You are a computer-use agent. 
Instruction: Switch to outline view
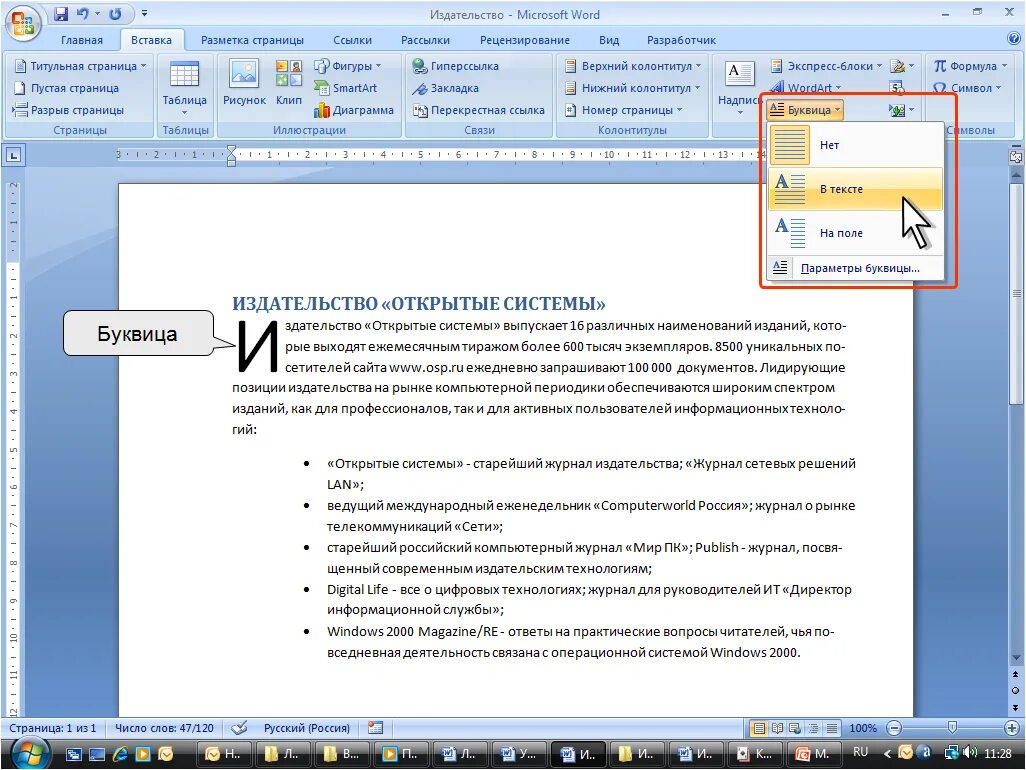[x=813, y=728]
